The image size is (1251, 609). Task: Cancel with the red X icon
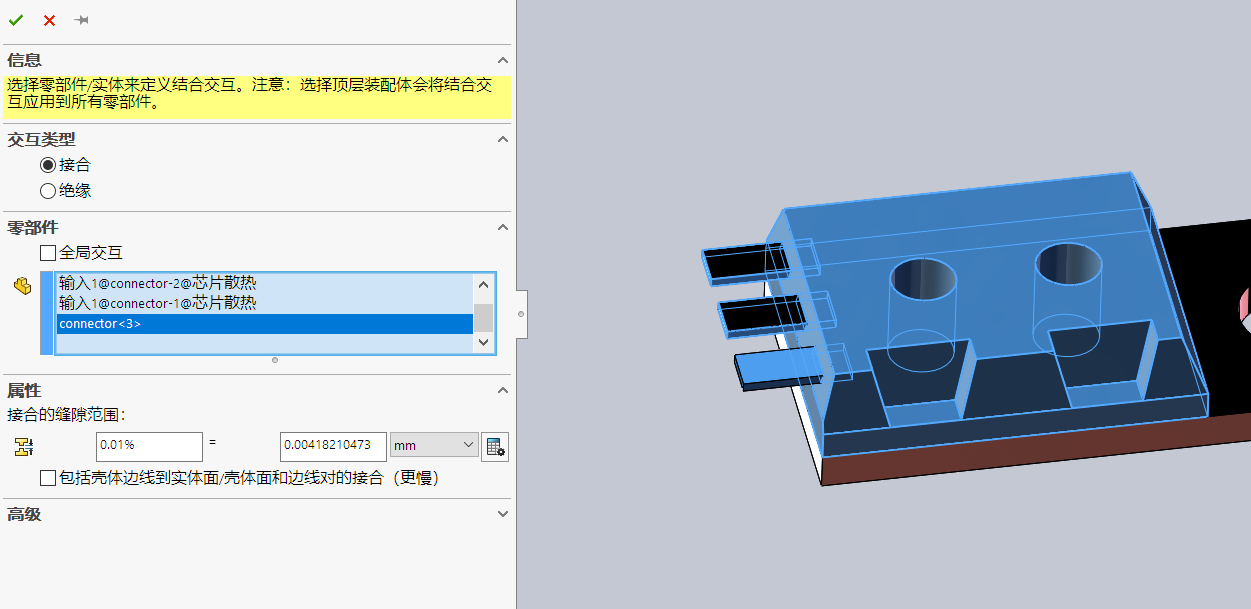pyautogui.click(x=49, y=20)
